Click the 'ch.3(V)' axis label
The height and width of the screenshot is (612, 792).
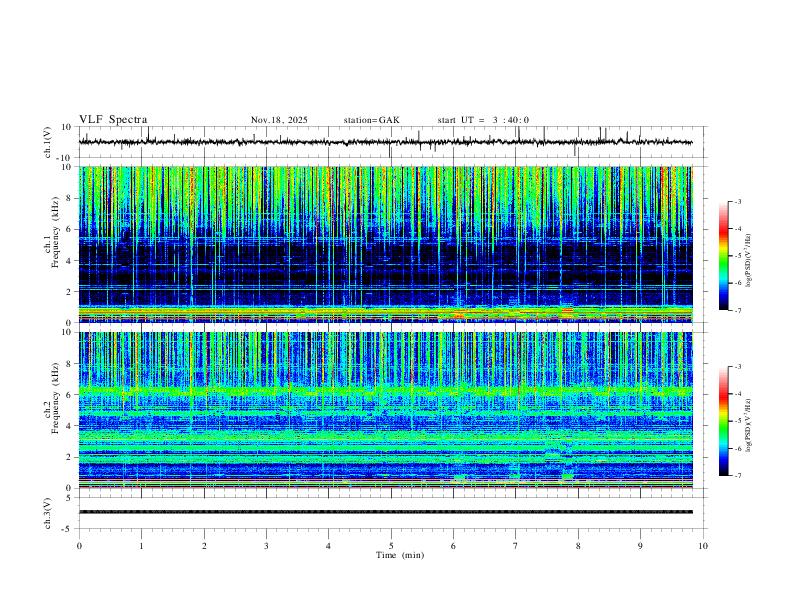[x=48, y=514]
